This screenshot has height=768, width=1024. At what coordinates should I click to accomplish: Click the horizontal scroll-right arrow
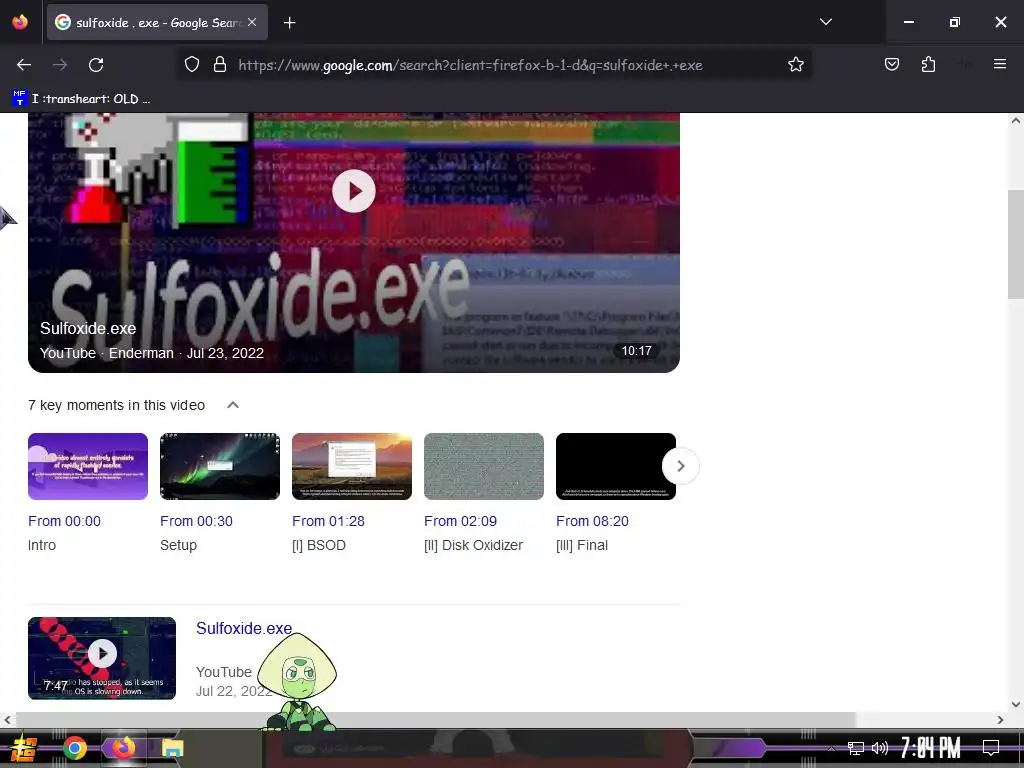tap(1000, 720)
